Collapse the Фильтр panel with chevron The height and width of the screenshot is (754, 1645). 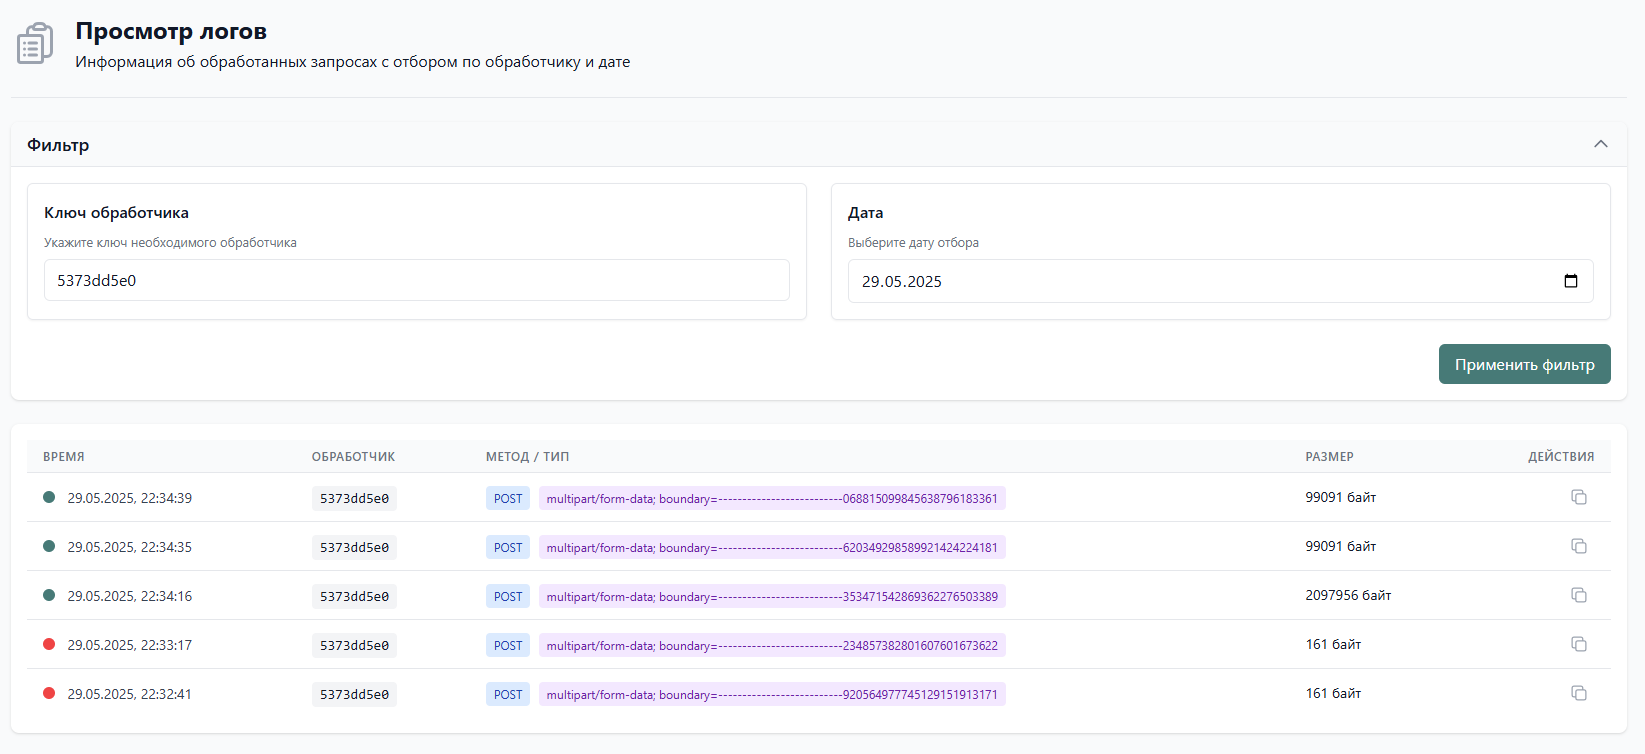[x=1601, y=144]
